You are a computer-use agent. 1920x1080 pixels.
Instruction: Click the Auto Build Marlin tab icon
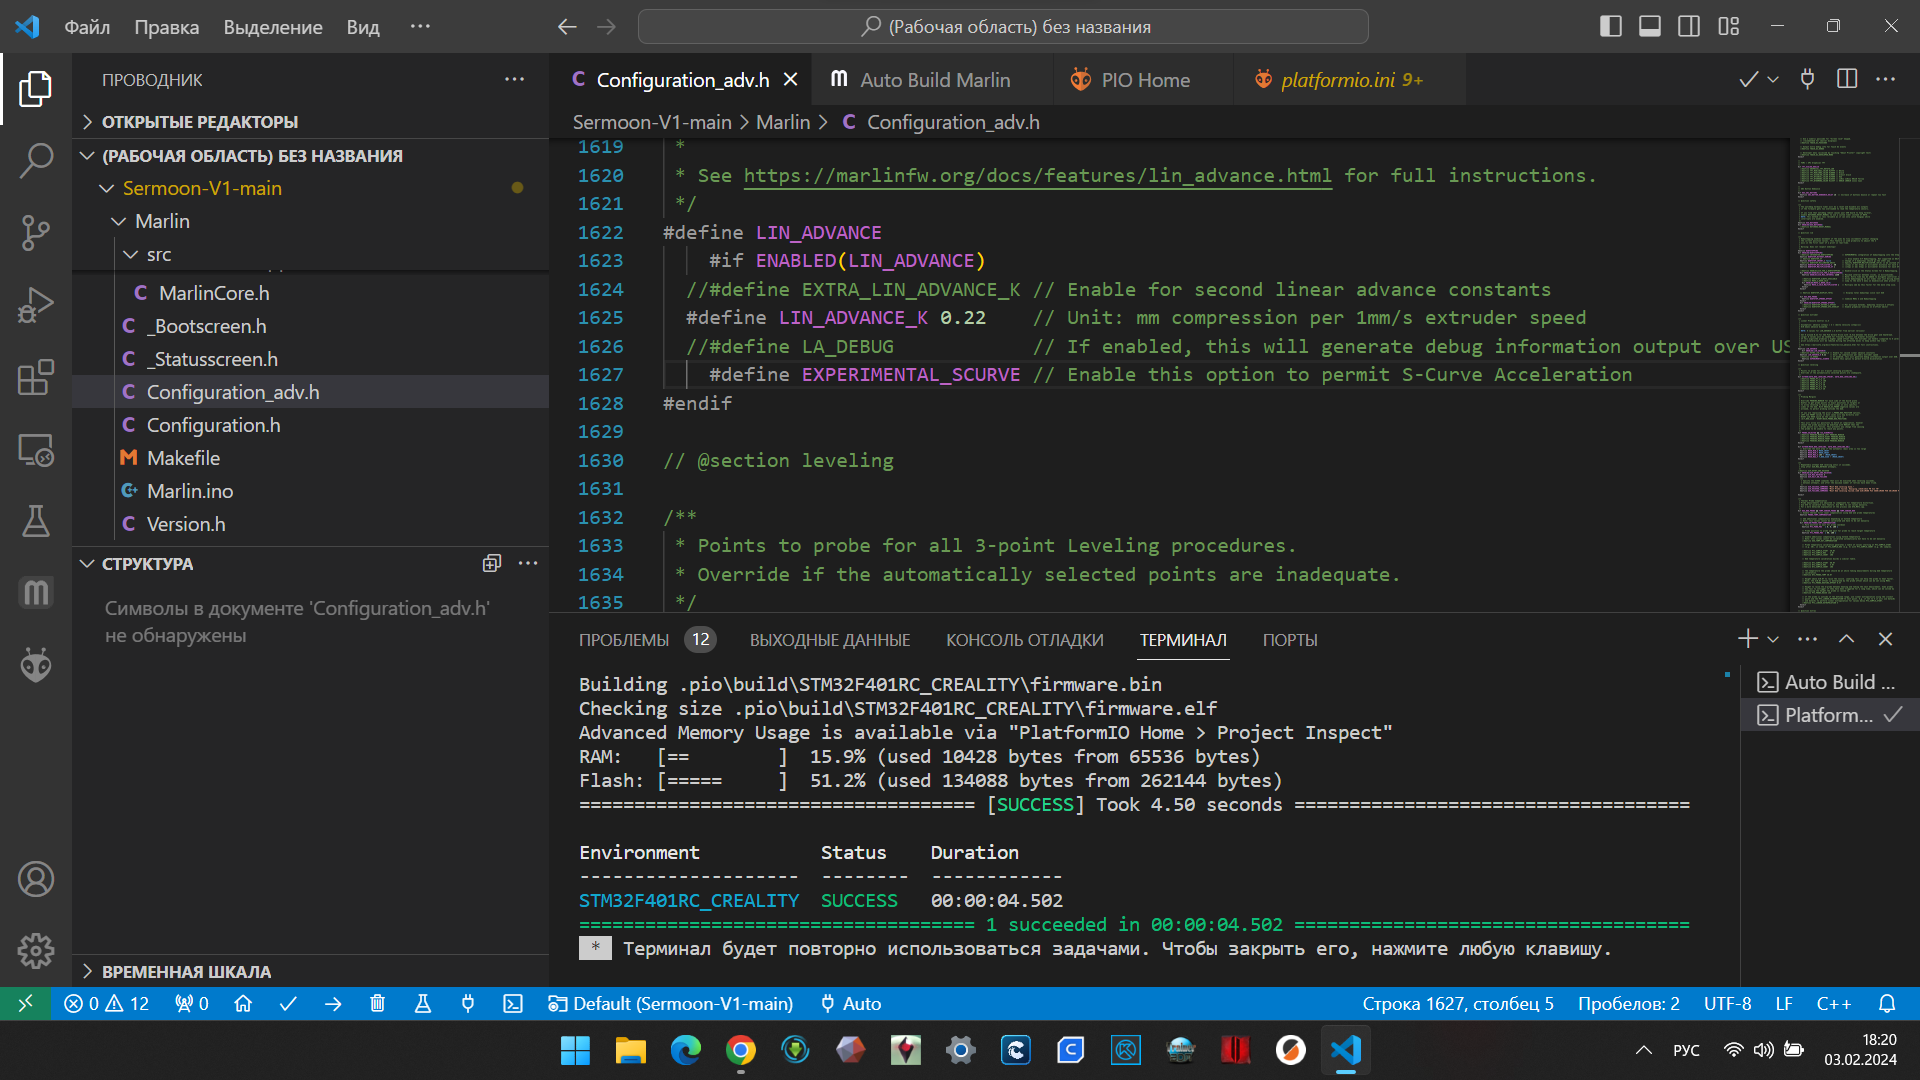840,79
